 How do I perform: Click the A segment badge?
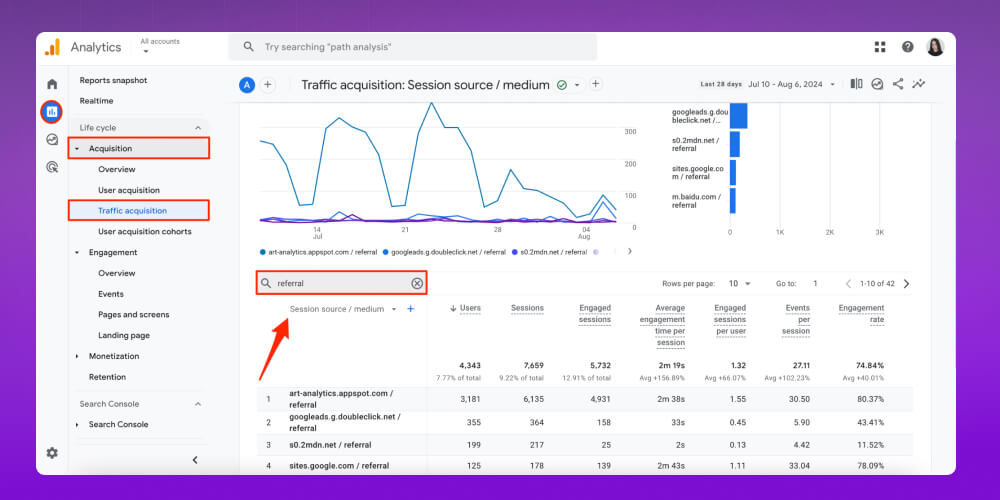pos(247,85)
